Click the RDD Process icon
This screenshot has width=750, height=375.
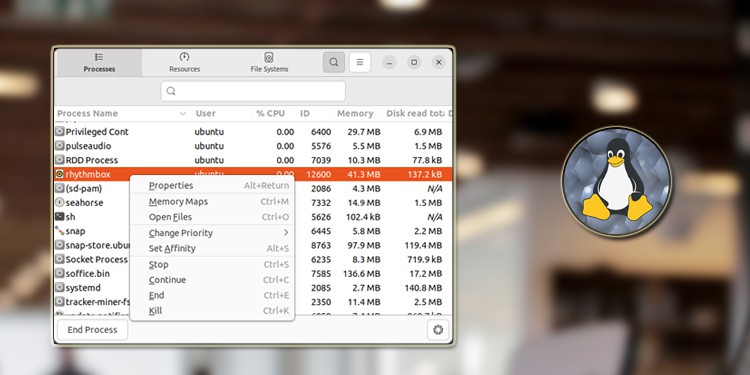pyautogui.click(x=60, y=160)
